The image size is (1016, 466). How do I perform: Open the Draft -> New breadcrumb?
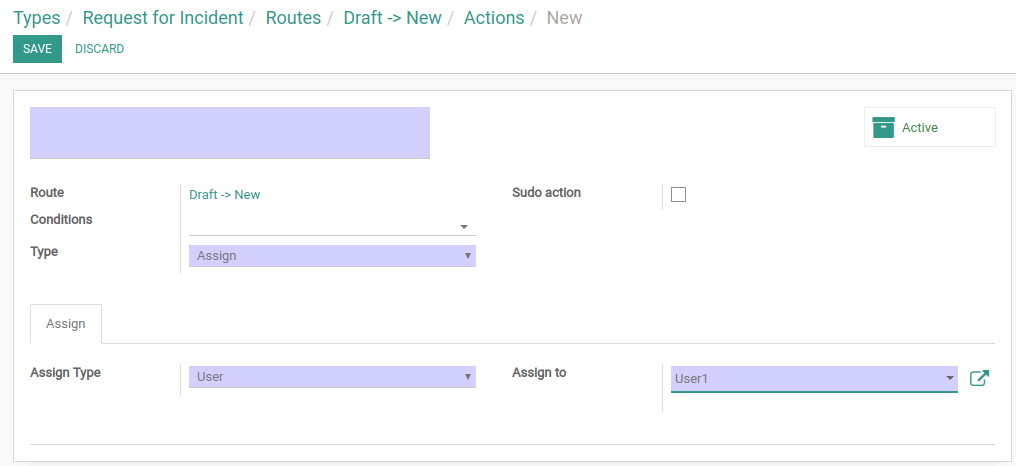tap(393, 18)
